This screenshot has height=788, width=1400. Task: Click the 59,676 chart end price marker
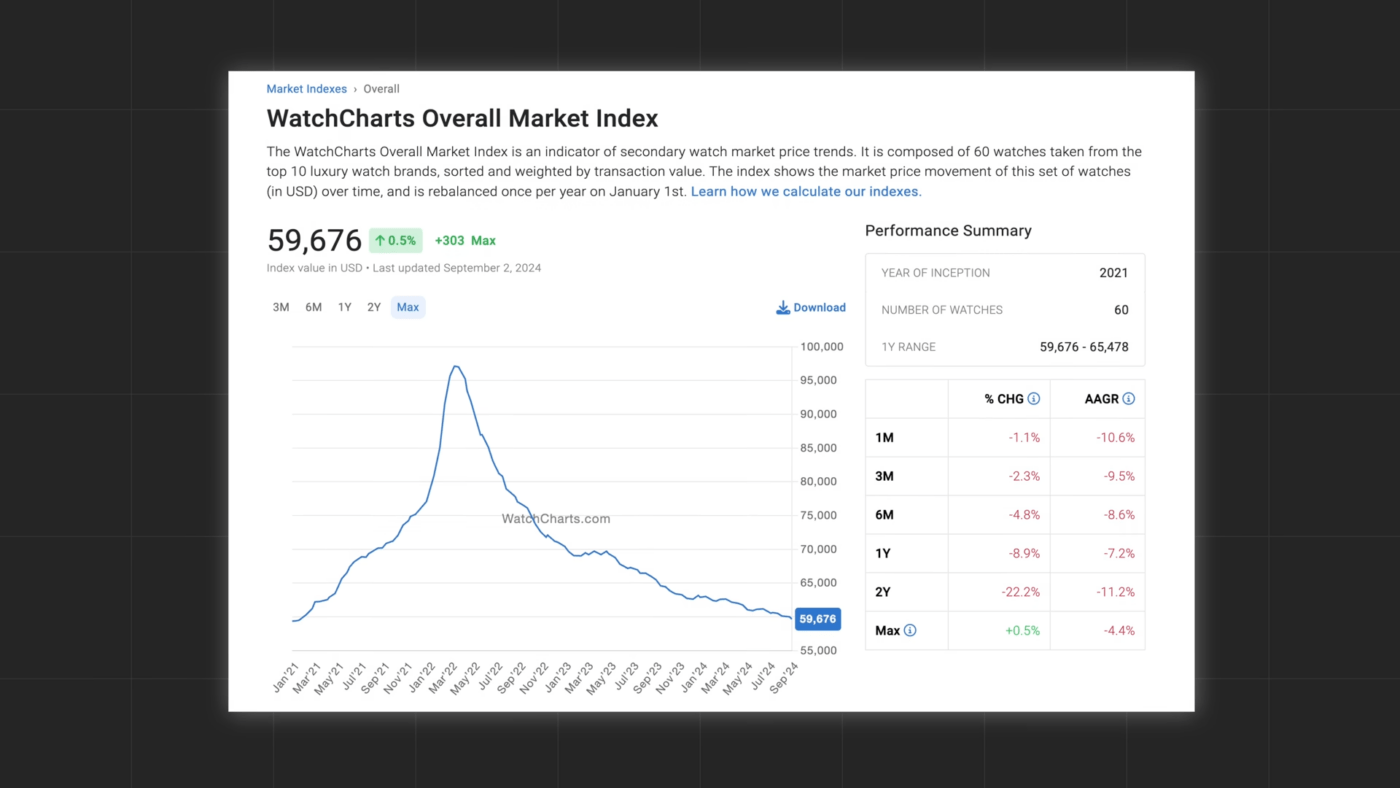(818, 619)
